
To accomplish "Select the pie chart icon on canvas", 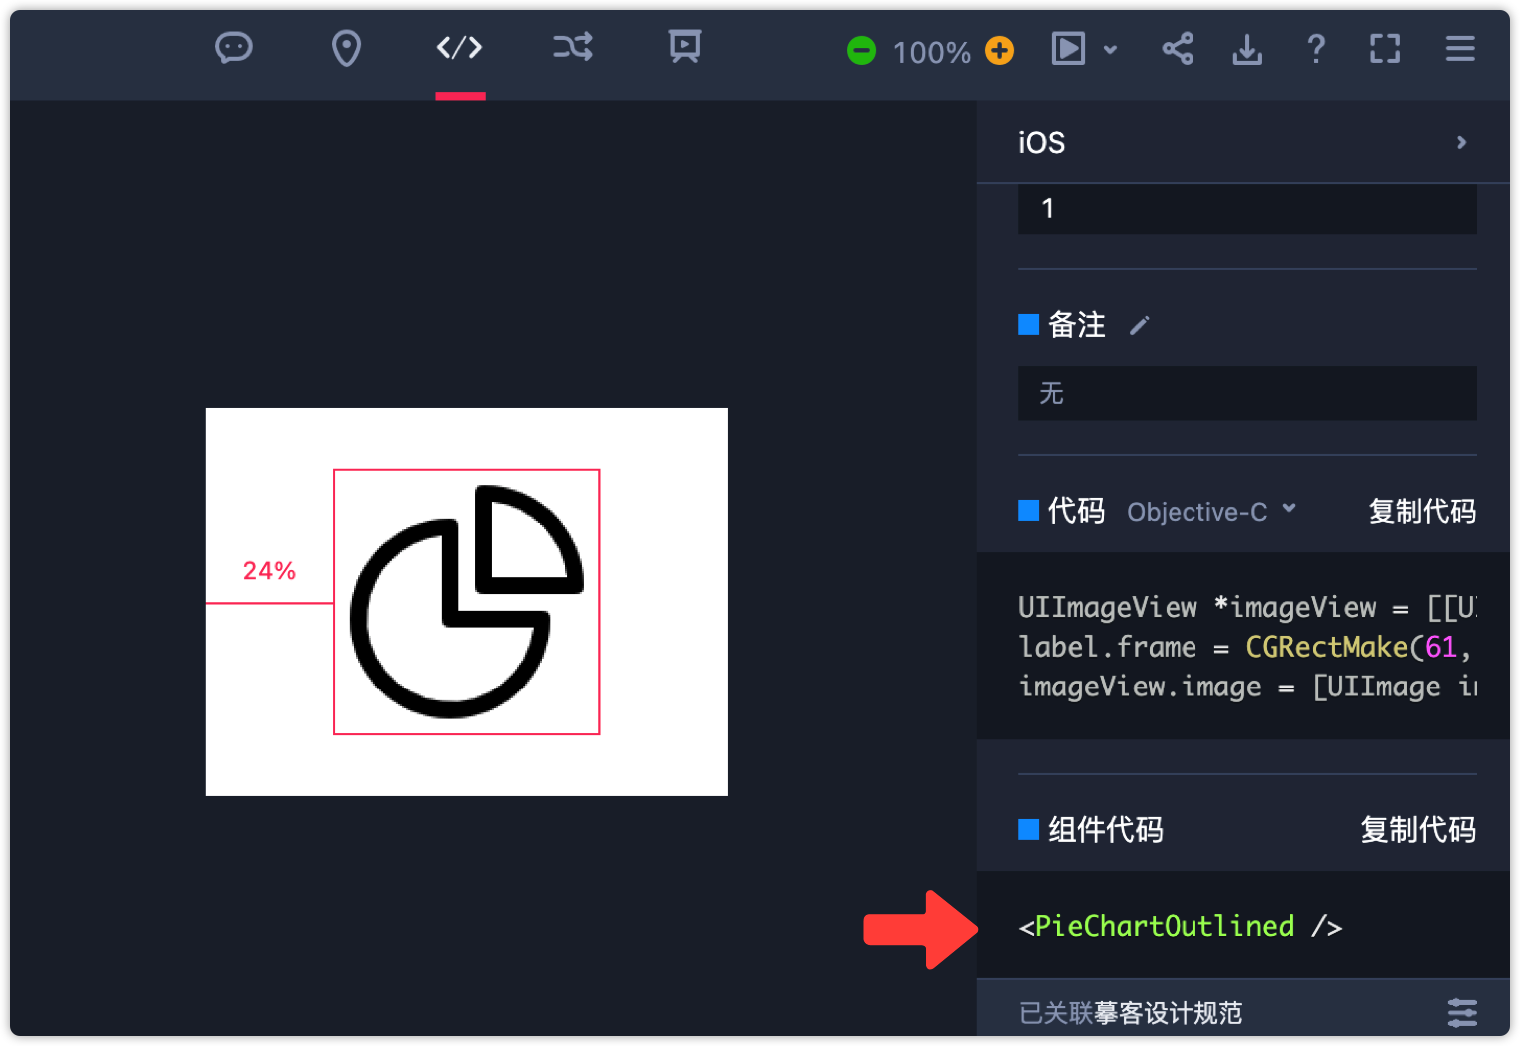I will pyautogui.click(x=466, y=602).
